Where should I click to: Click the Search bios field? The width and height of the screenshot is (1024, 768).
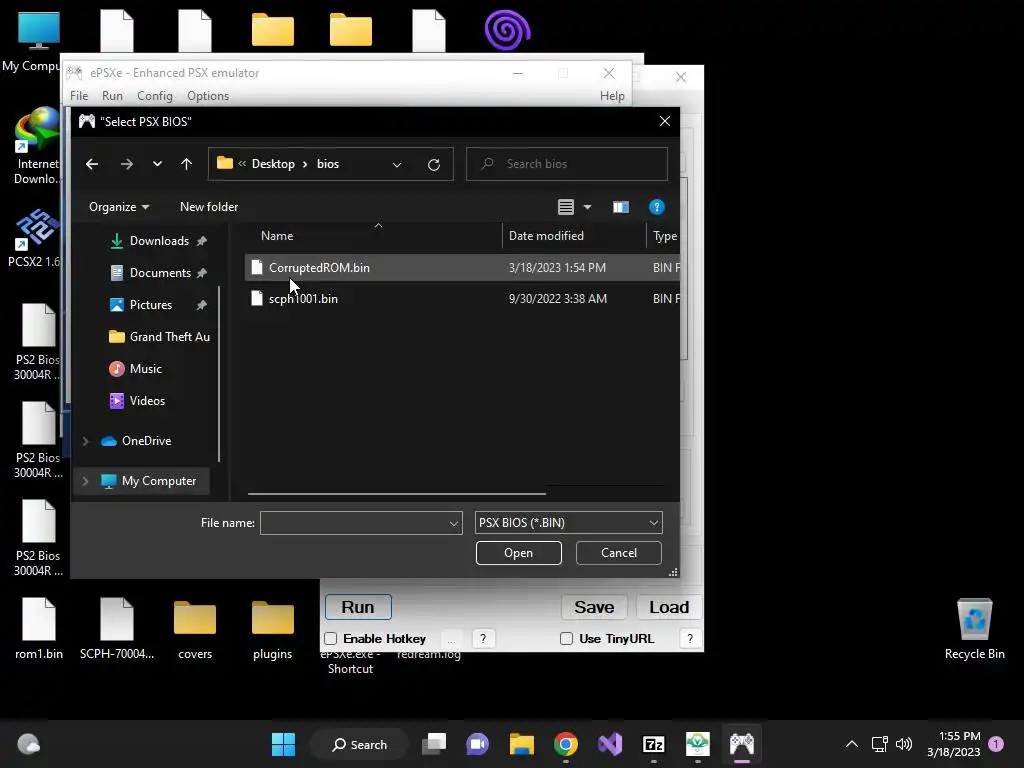[x=567, y=164]
